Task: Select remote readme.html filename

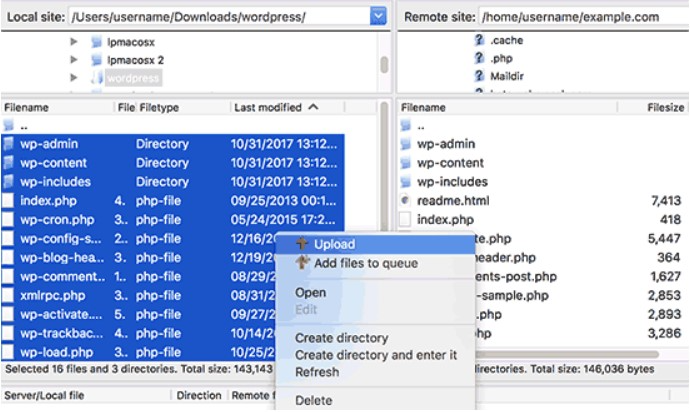Action: coord(453,200)
